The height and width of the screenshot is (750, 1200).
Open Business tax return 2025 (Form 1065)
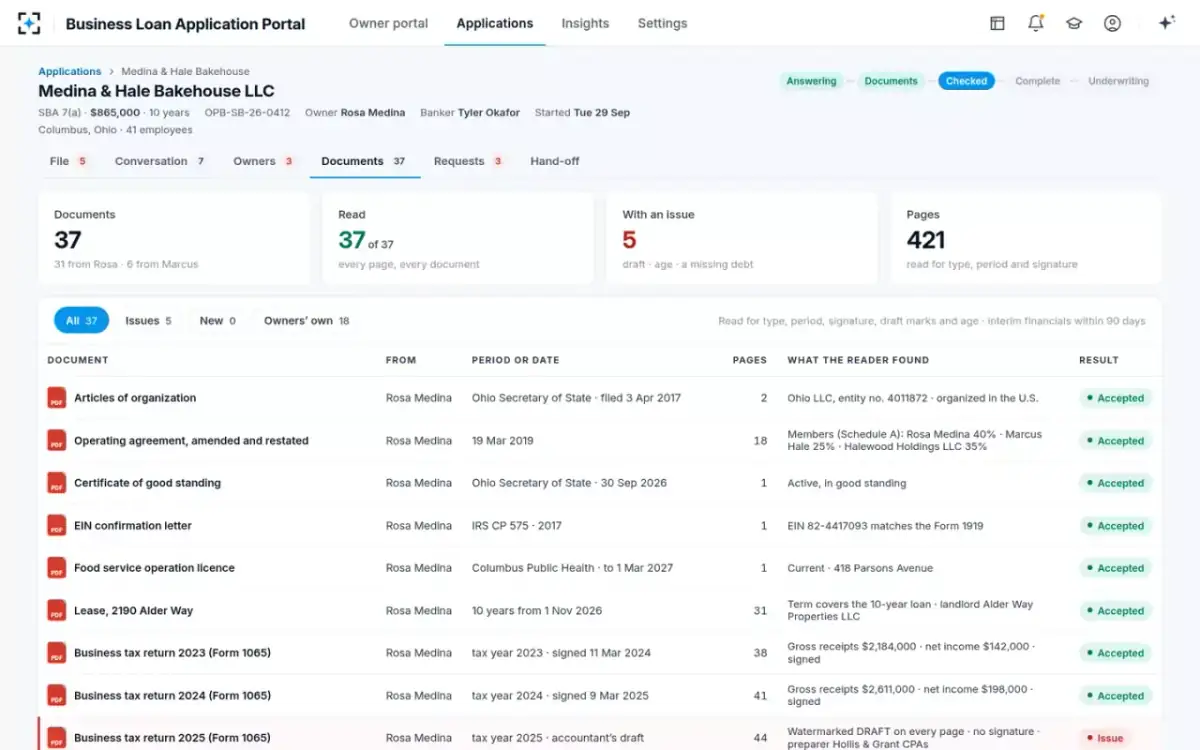click(172, 738)
